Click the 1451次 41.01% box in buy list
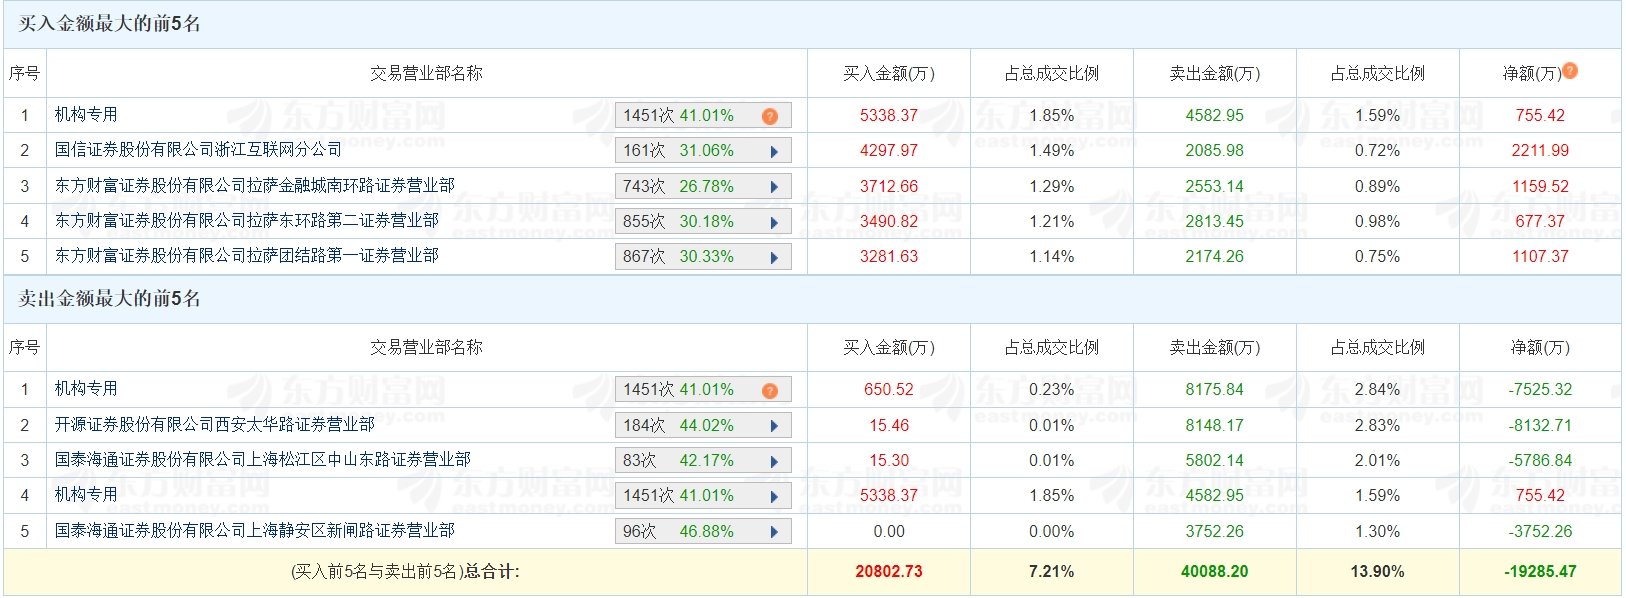 [x=703, y=116]
